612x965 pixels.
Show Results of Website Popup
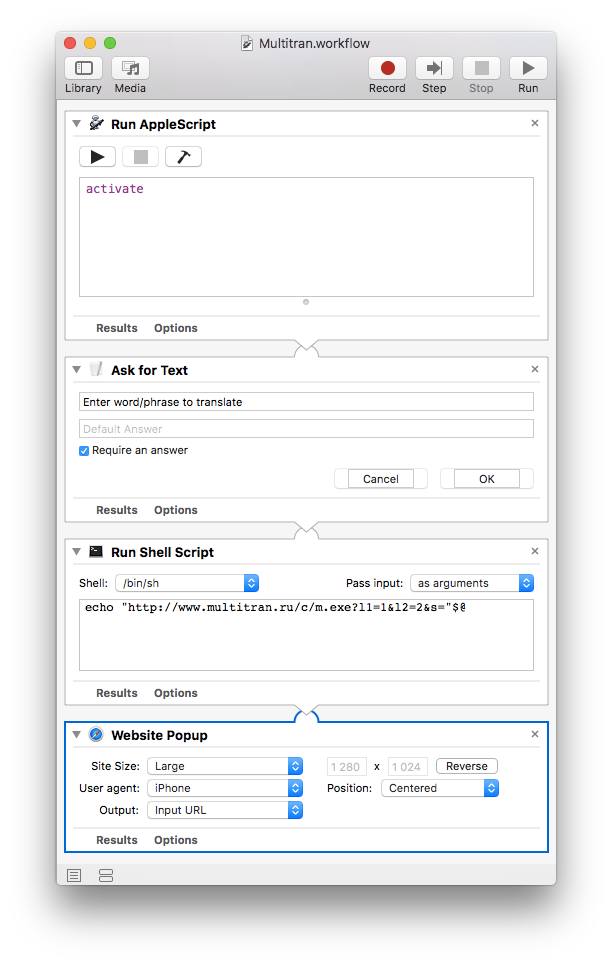point(116,840)
